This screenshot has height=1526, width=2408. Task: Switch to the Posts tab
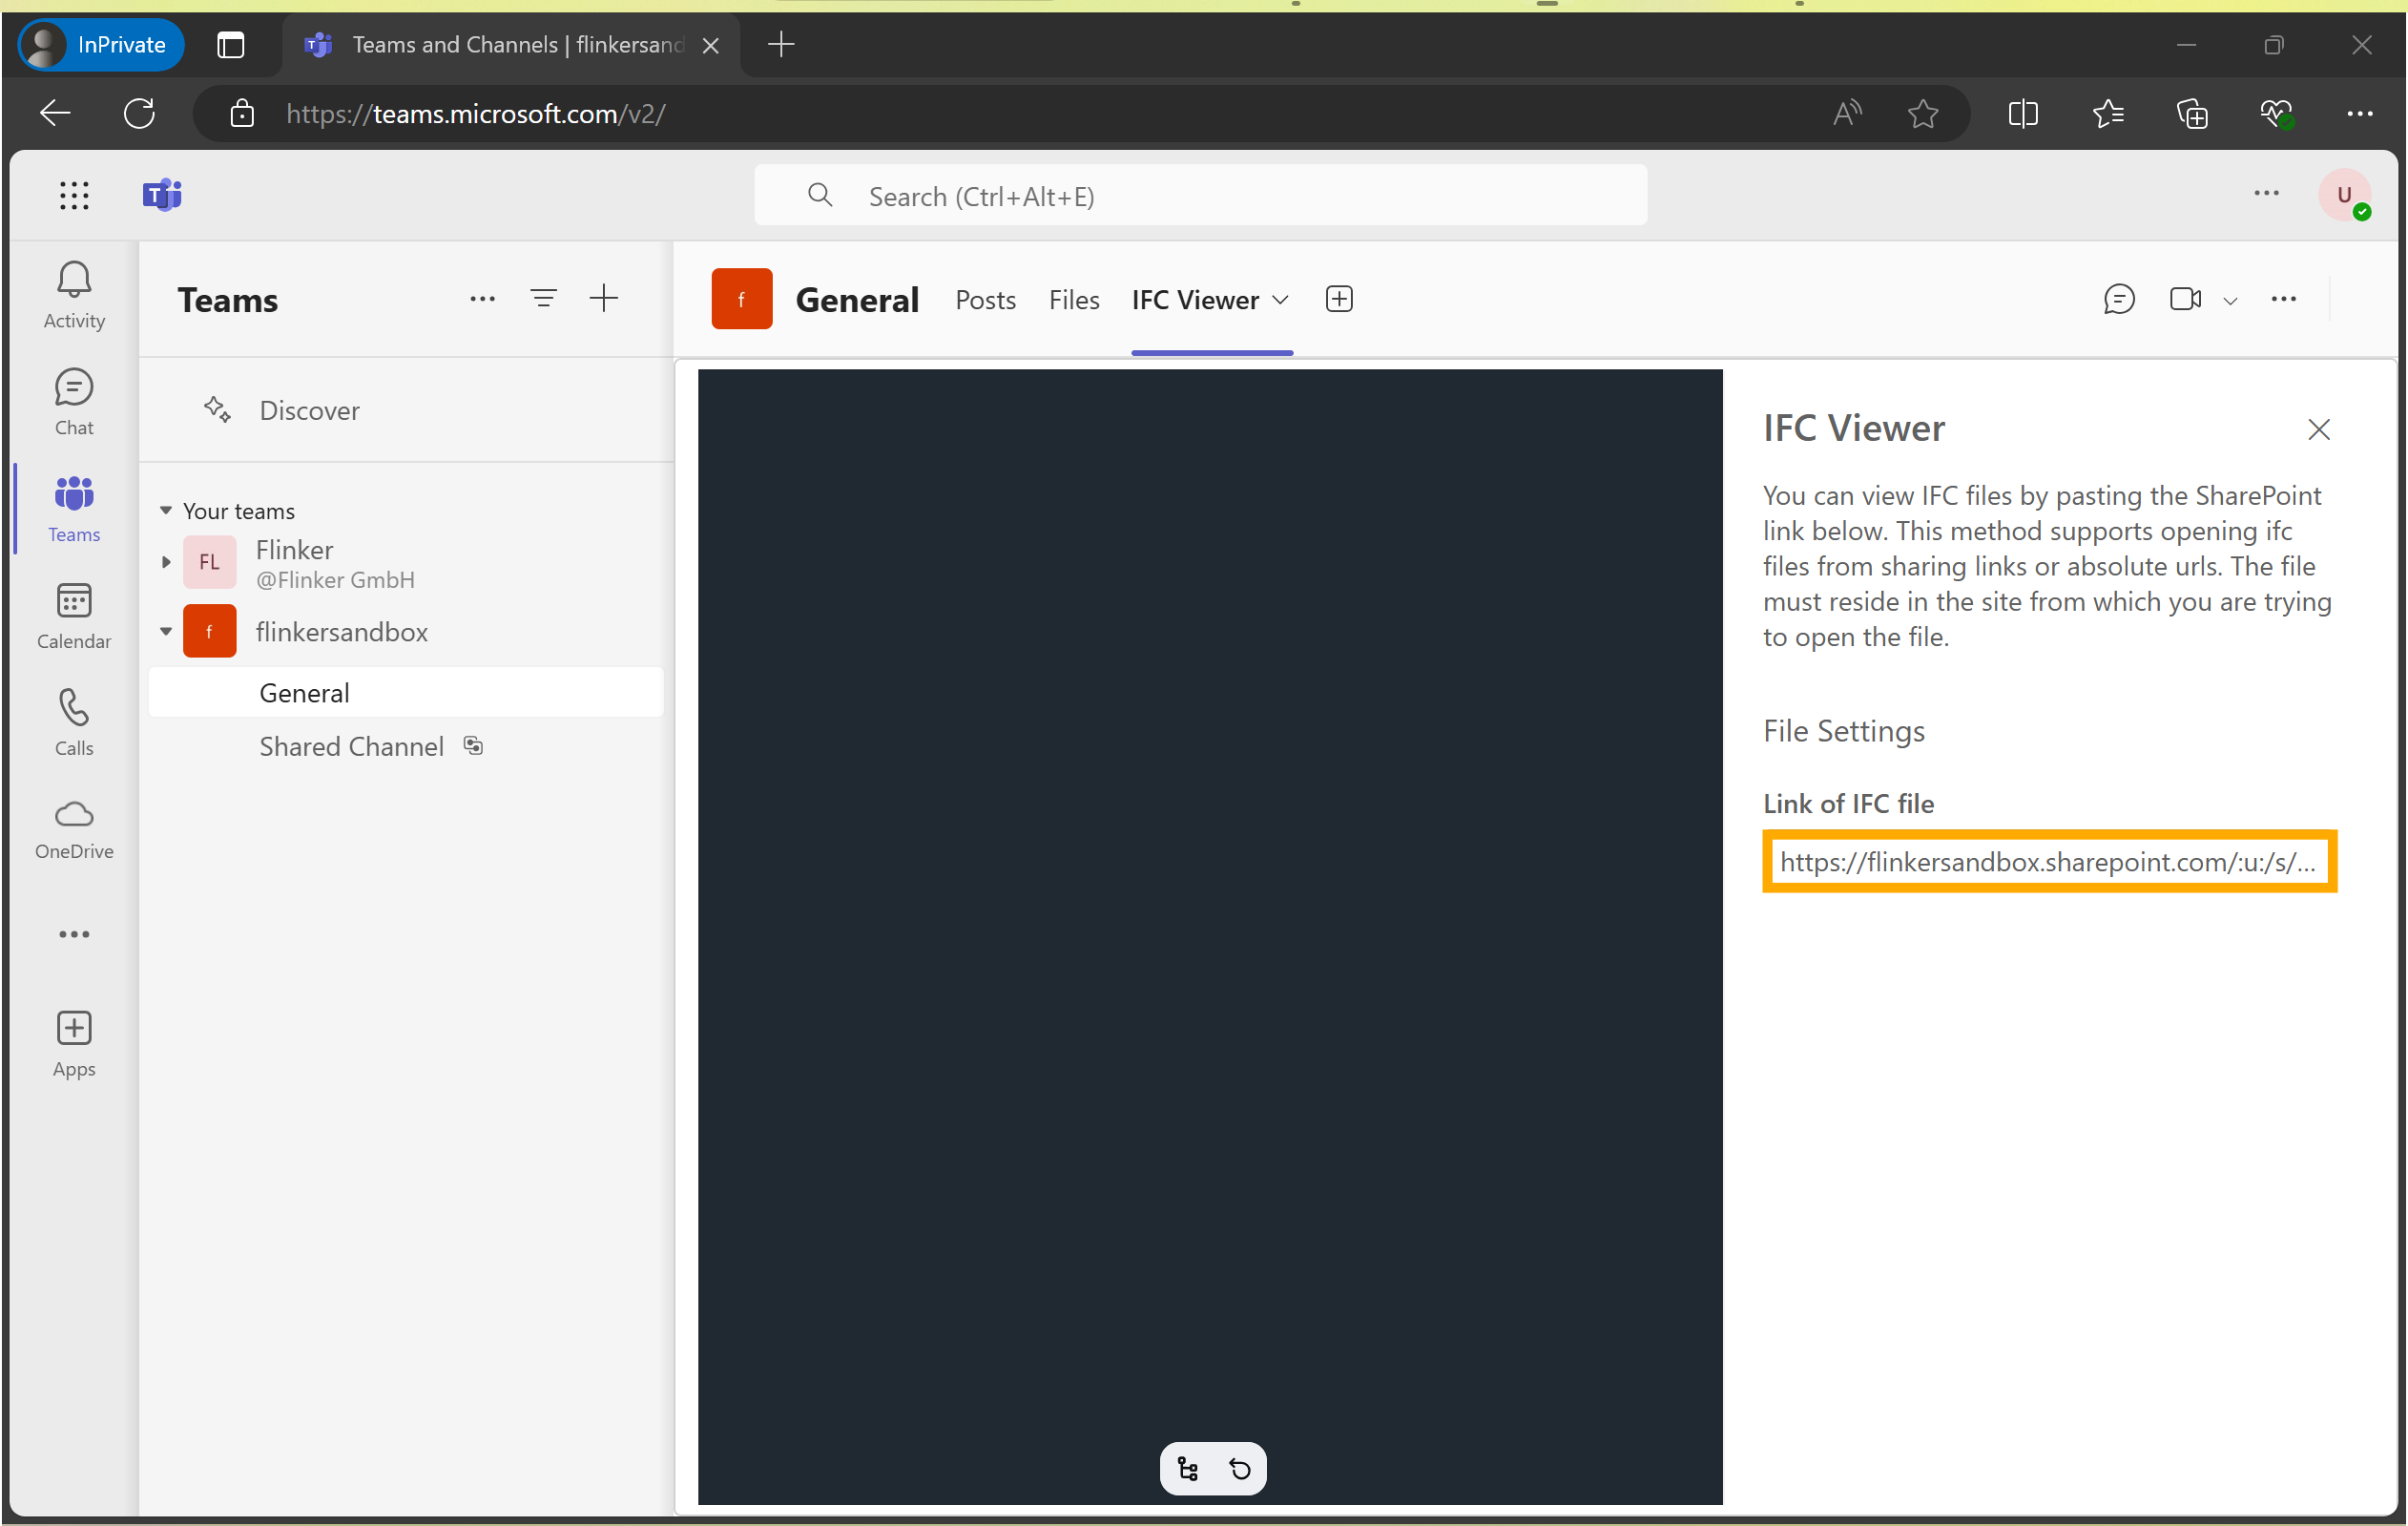click(985, 299)
